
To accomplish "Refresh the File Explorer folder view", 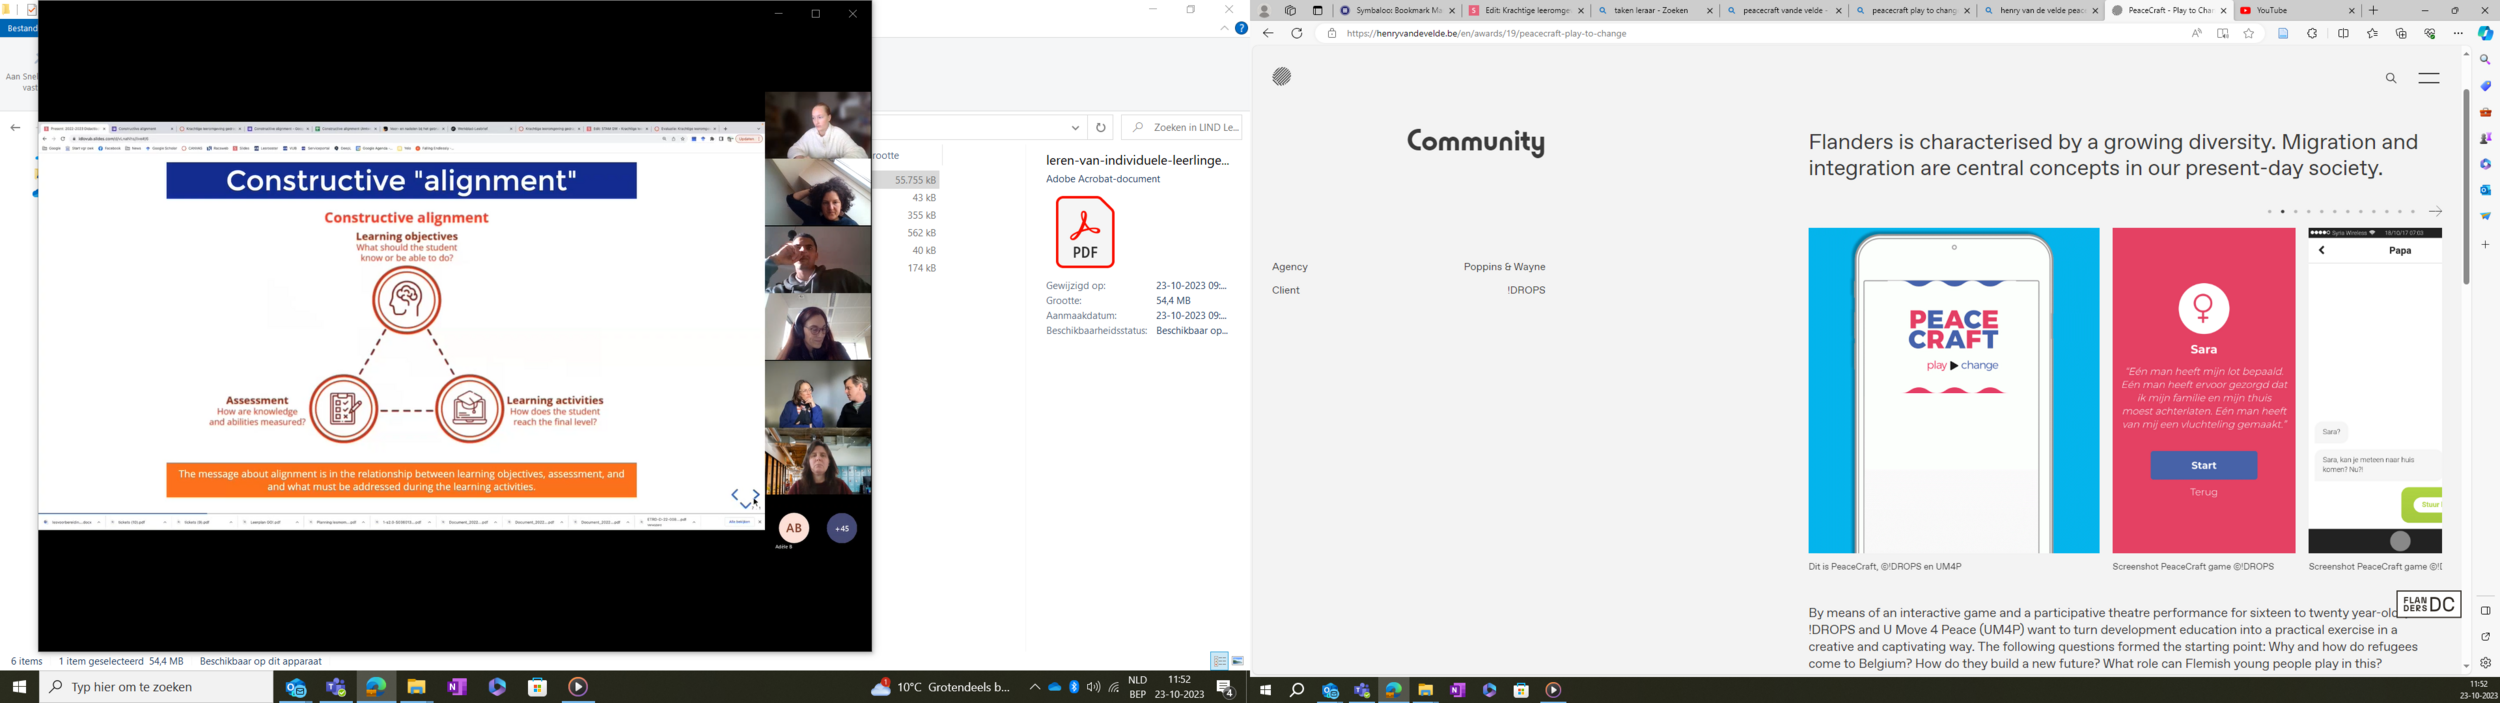I will coord(1101,127).
